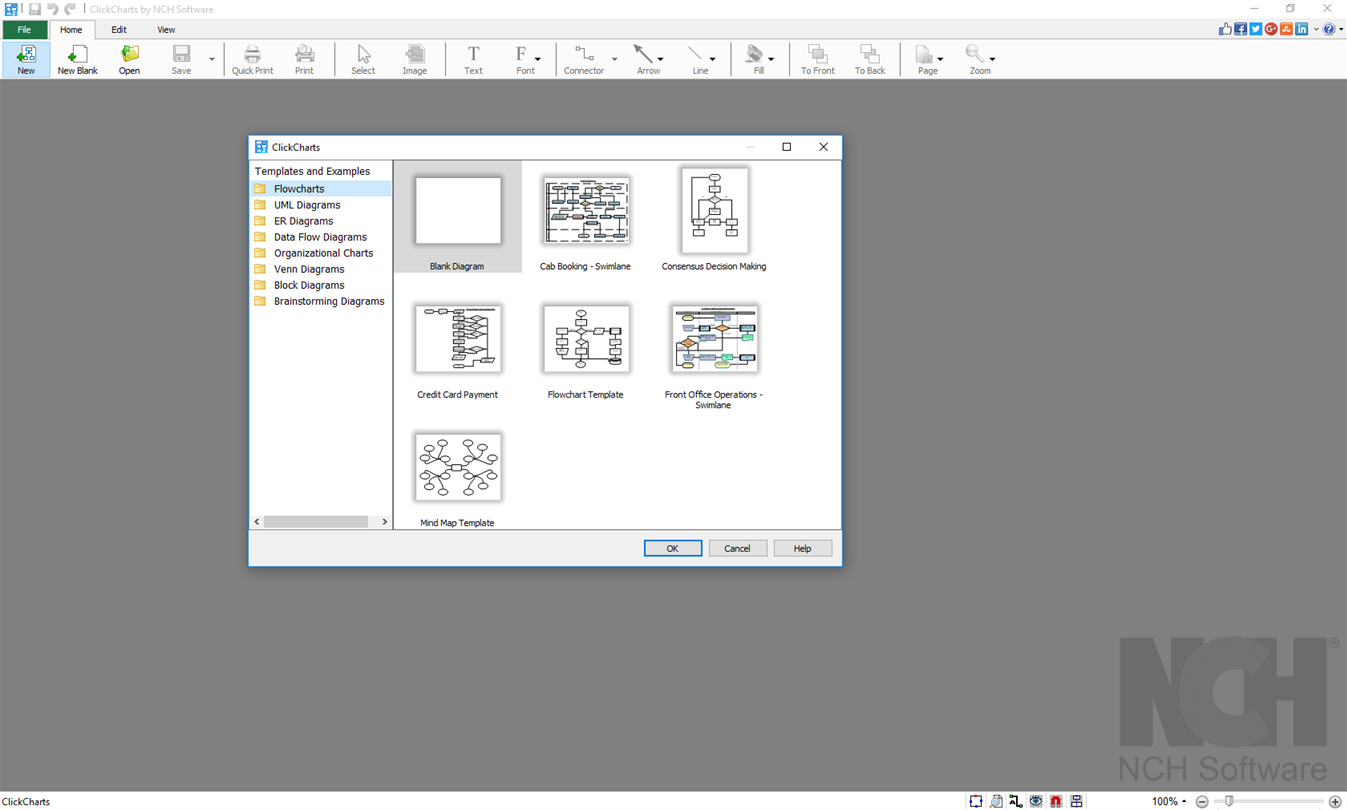This screenshot has width=1347, height=810.
Task: Open the Page dropdown arrow
Action: pyautogui.click(x=940, y=59)
